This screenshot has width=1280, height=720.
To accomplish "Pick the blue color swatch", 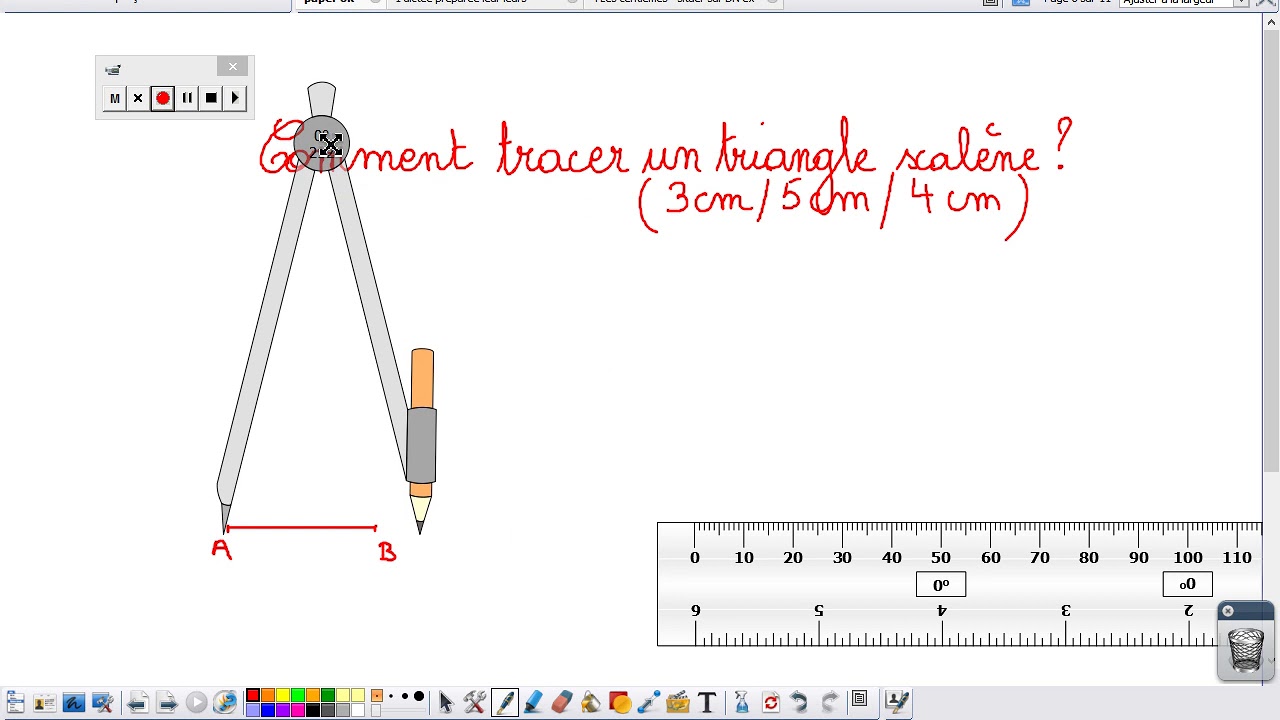I will (268, 710).
